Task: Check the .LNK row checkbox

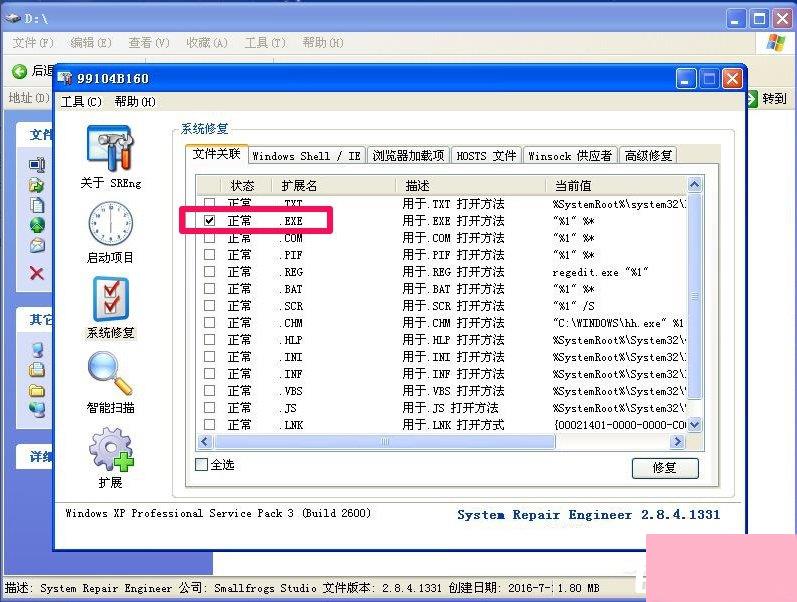Action: pos(209,425)
